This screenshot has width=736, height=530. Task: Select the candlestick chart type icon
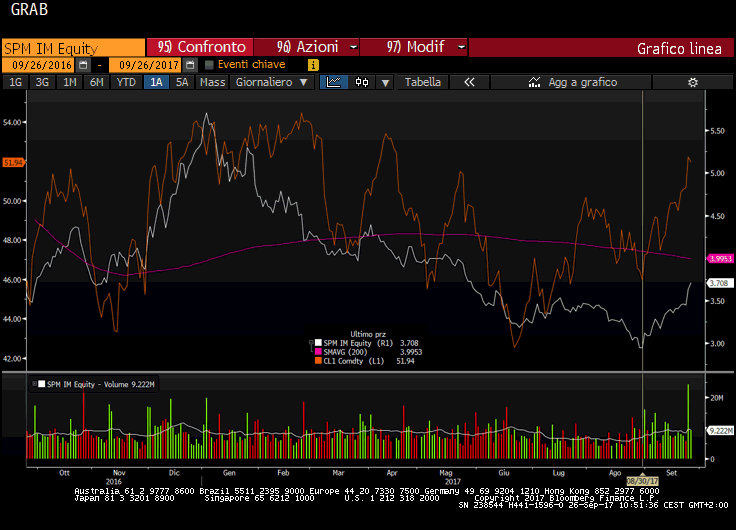(x=362, y=82)
